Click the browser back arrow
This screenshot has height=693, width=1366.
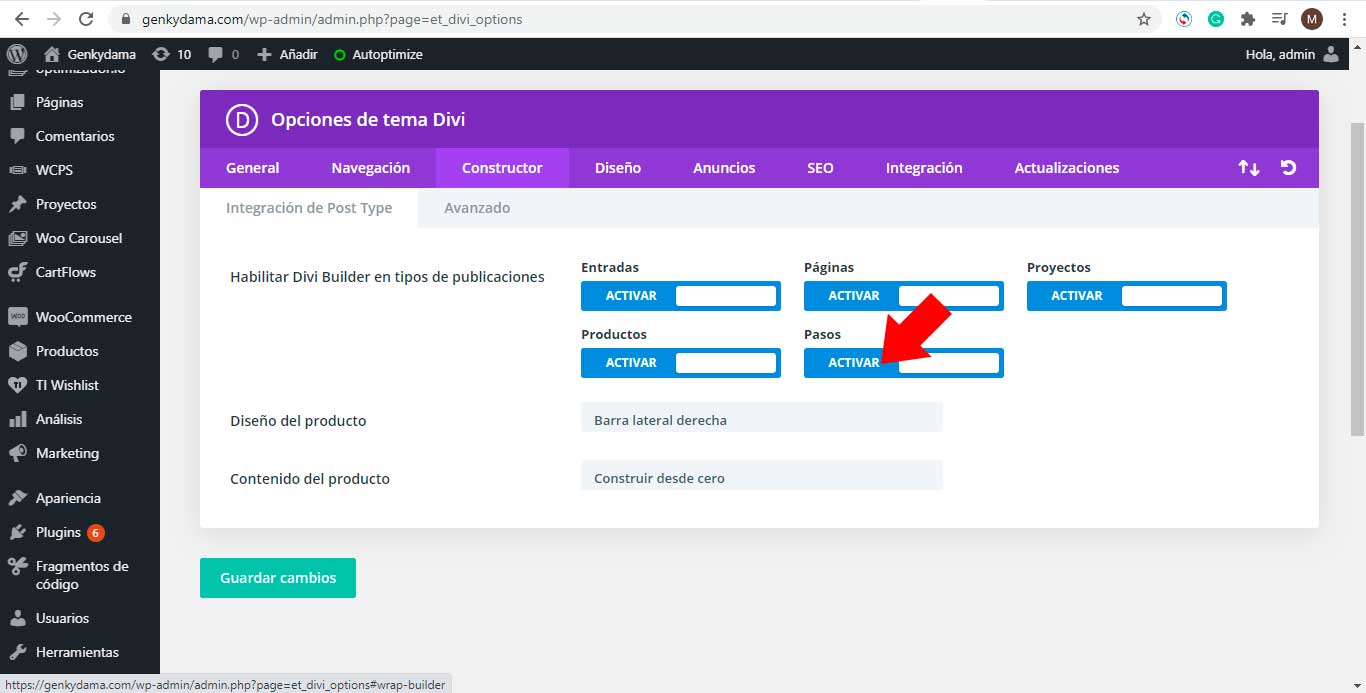coord(21,19)
